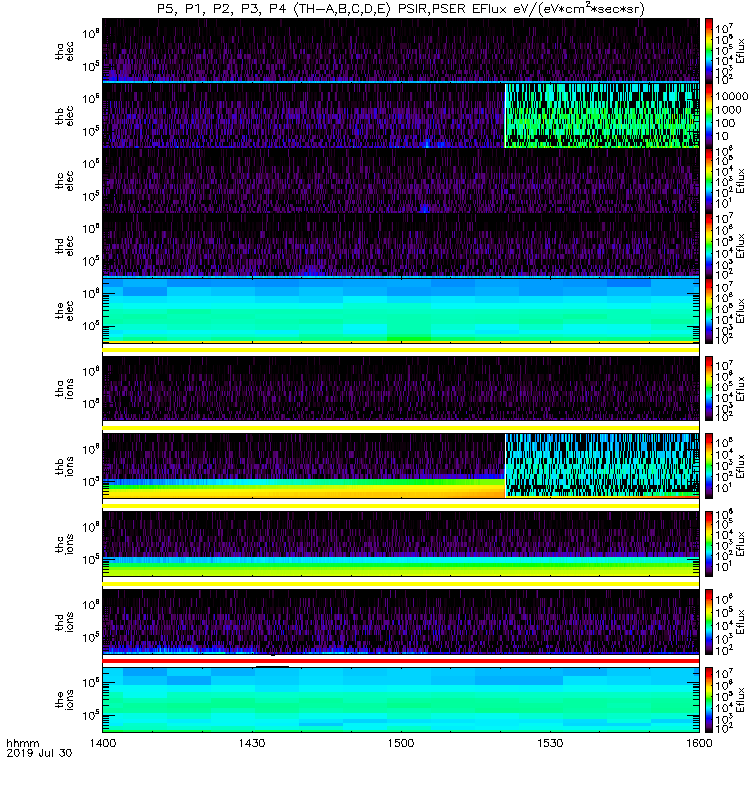This screenshot has width=750, height=800.
Task: Click the tha elec spectrogram panel
Action: pyautogui.click(x=401, y=50)
